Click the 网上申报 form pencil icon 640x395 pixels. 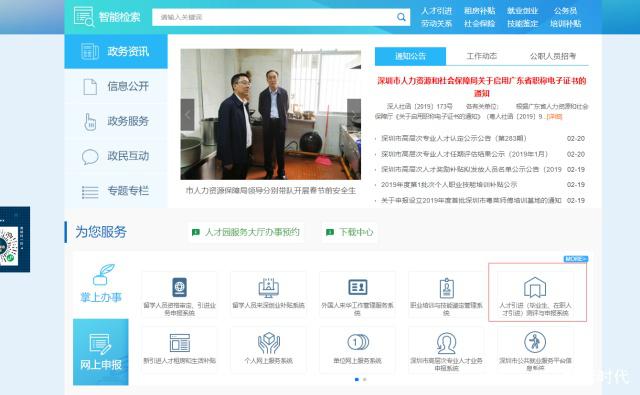(x=100, y=344)
